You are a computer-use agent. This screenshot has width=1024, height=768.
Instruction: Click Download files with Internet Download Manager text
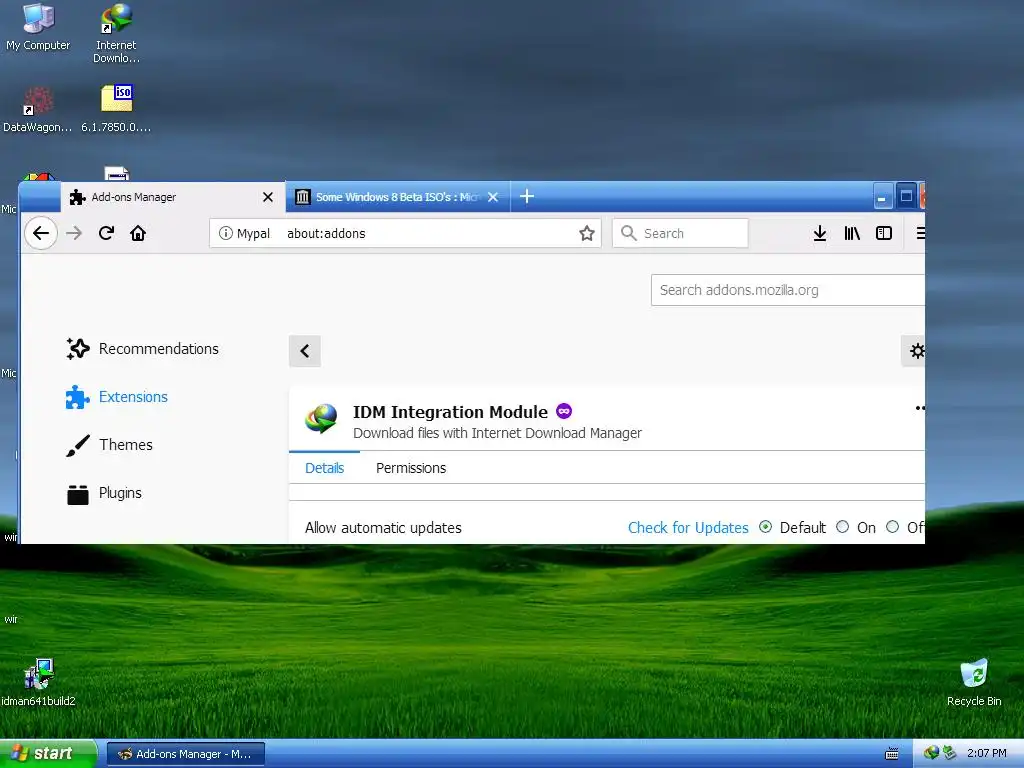coord(497,433)
